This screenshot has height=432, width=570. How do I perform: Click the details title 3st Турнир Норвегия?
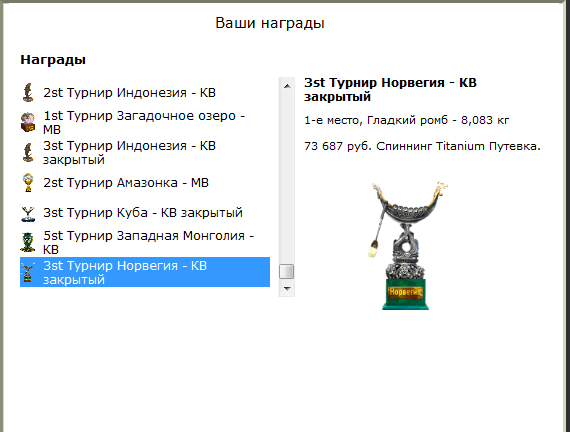[x=390, y=89]
